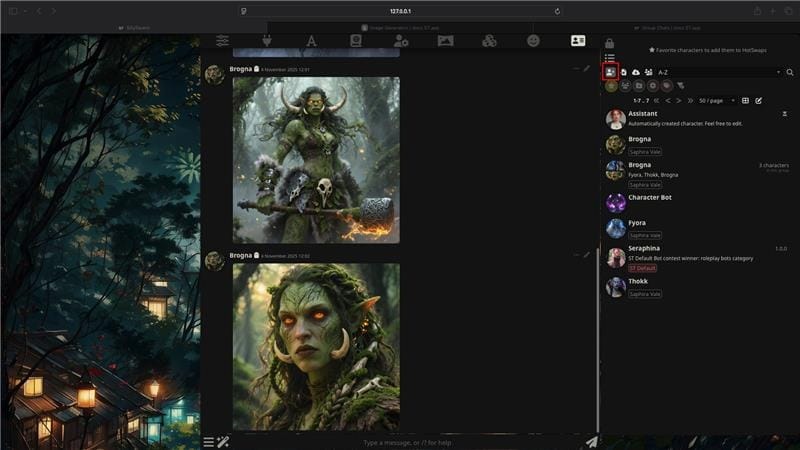Open the AI Response Configuration sliders panel

[222, 41]
